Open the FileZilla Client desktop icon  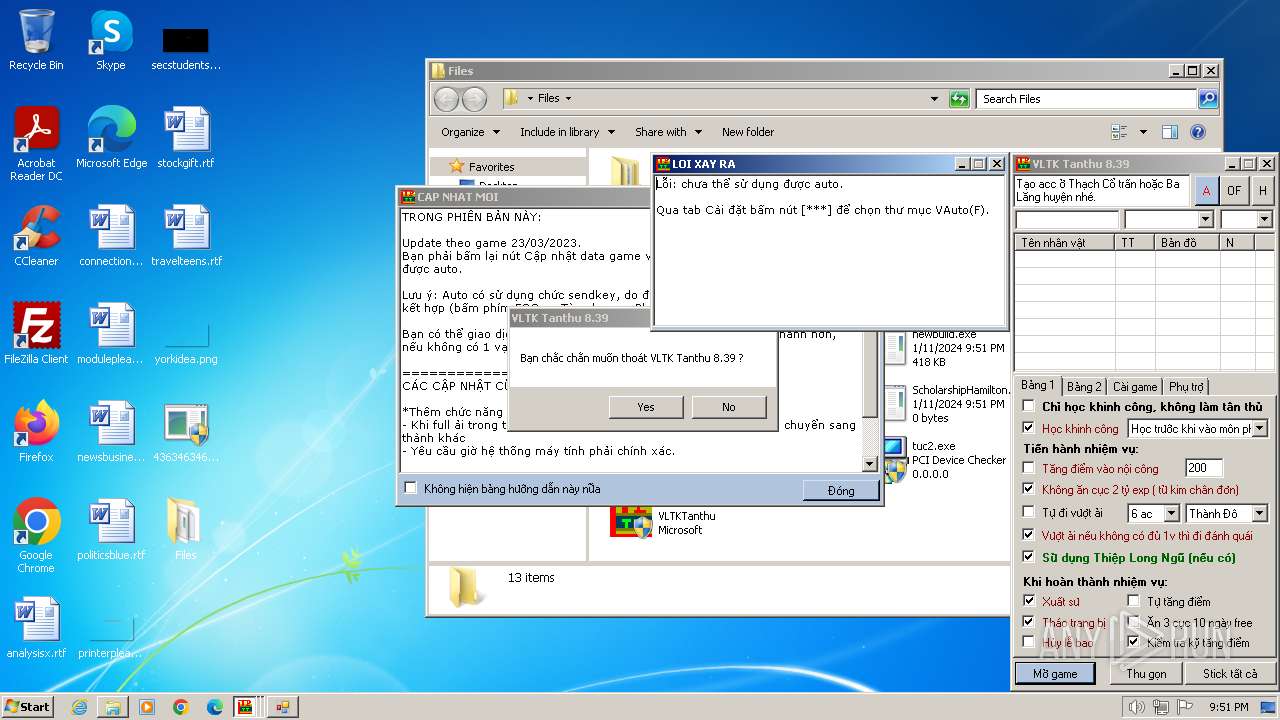tap(36, 334)
